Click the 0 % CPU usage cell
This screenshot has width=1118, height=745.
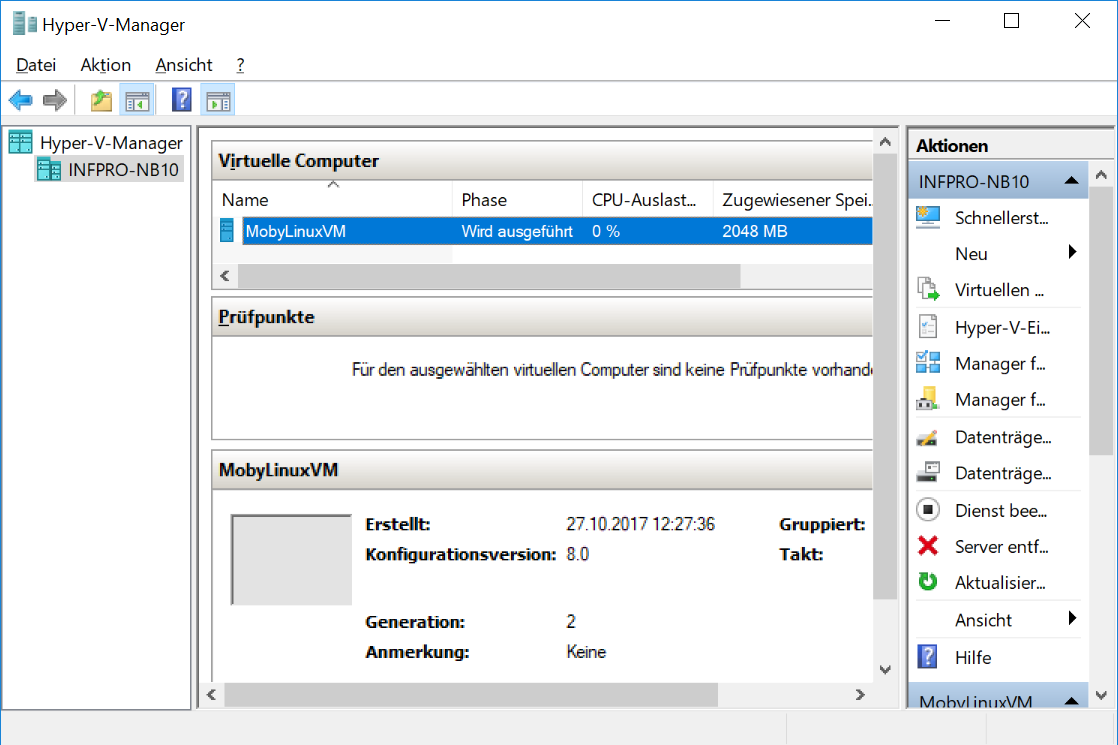[x=605, y=231]
